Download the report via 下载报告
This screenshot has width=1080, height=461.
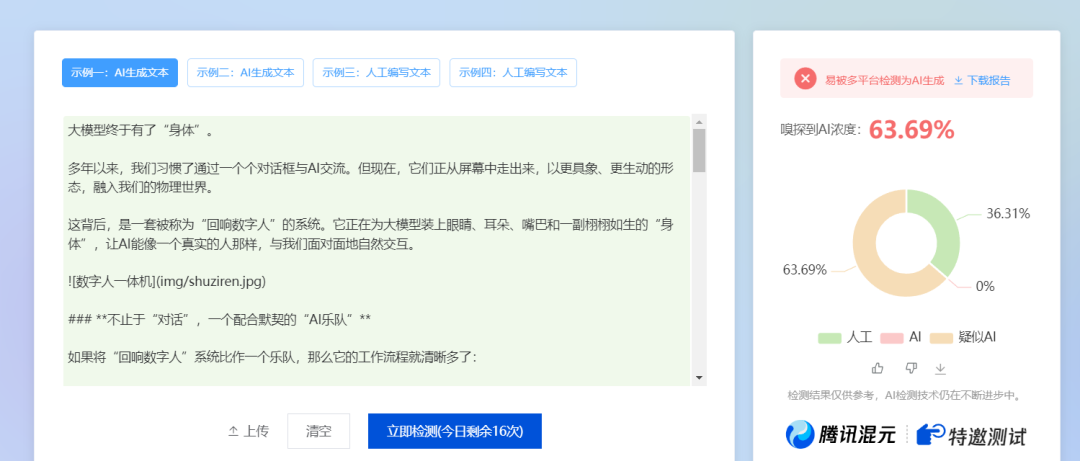(982, 80)
